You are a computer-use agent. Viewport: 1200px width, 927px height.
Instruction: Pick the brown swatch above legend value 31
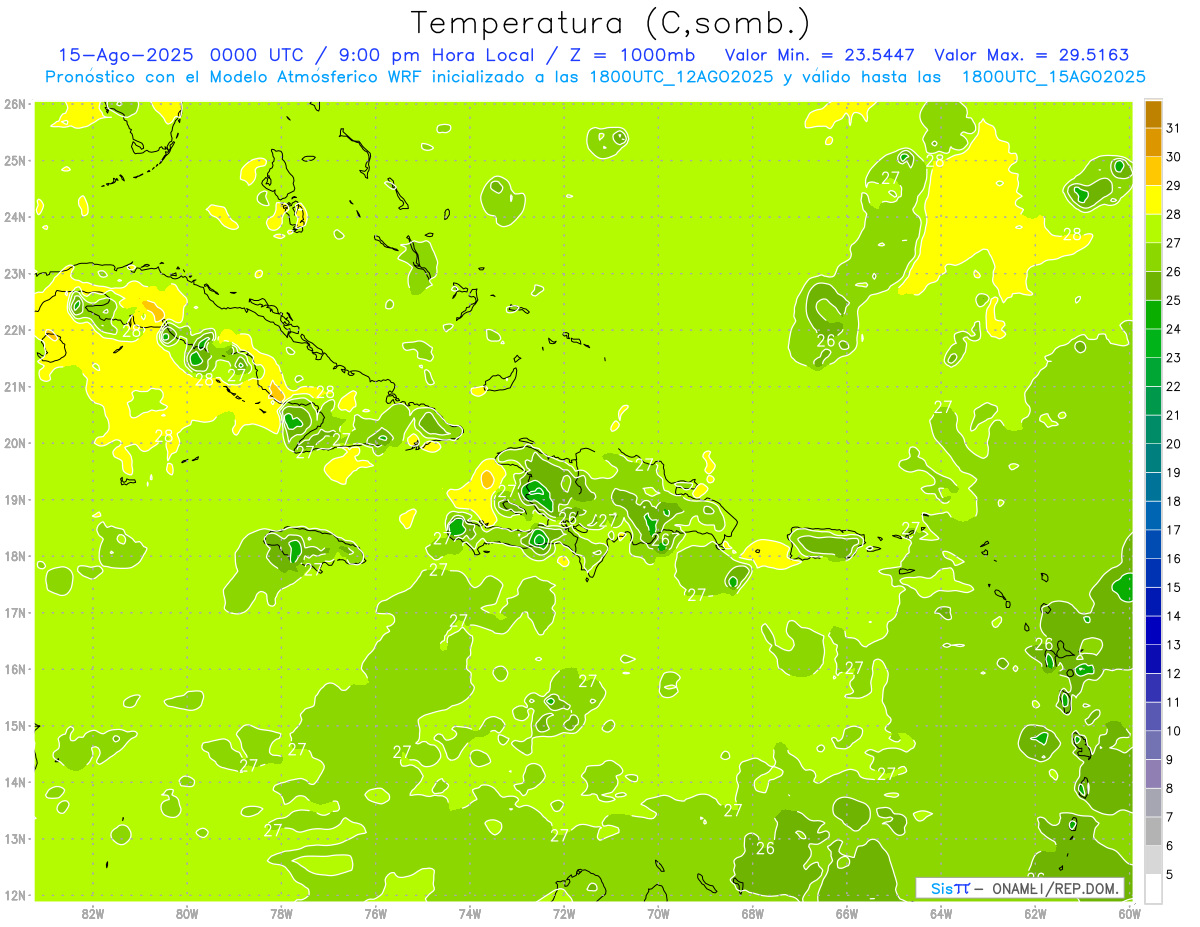coord(1153,115)
